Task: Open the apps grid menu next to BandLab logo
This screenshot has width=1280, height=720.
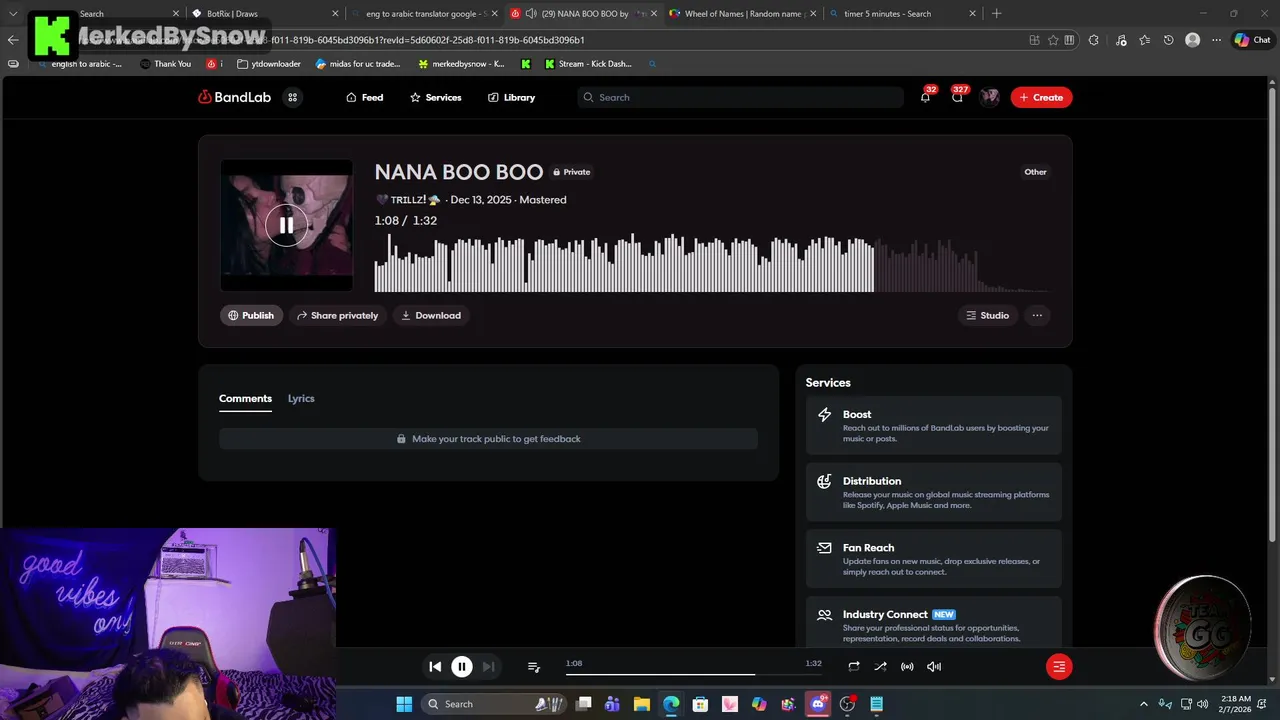Action: coord(292,97)
